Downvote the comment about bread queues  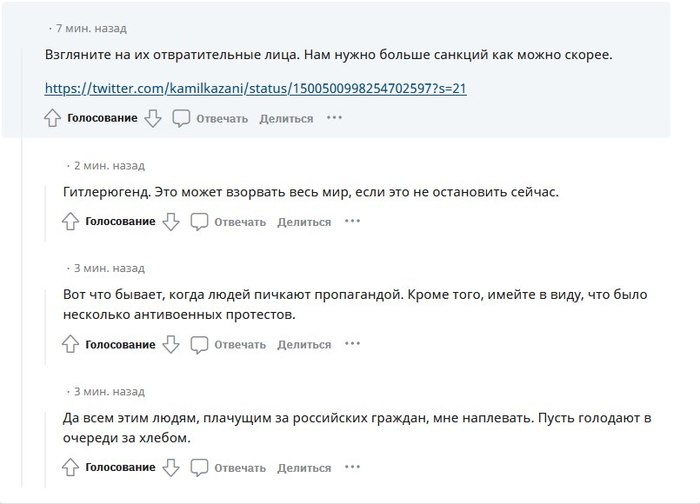[x=171, y=468]
